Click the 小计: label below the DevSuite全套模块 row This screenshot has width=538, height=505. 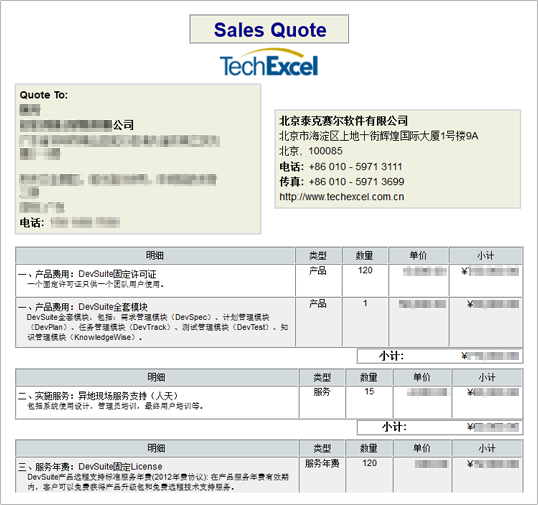tap(391, 356)
